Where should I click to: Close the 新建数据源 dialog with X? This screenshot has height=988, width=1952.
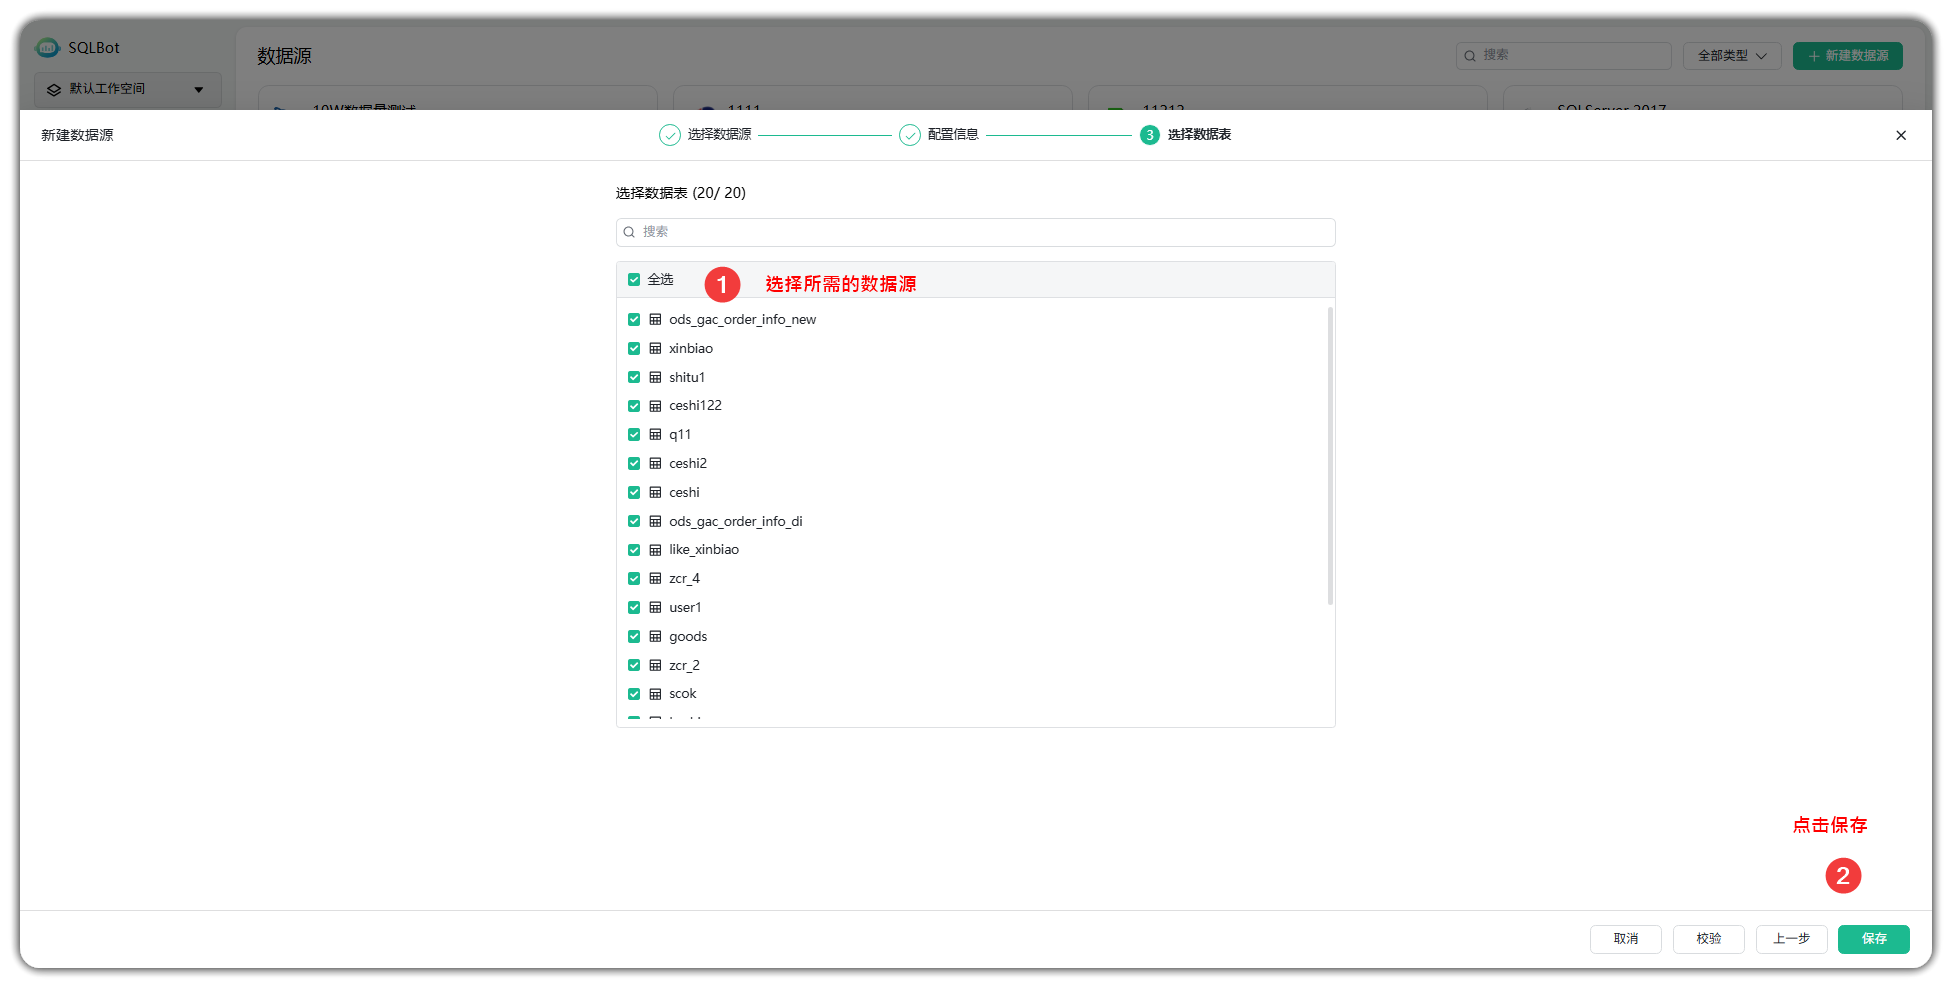[1900, 135]
